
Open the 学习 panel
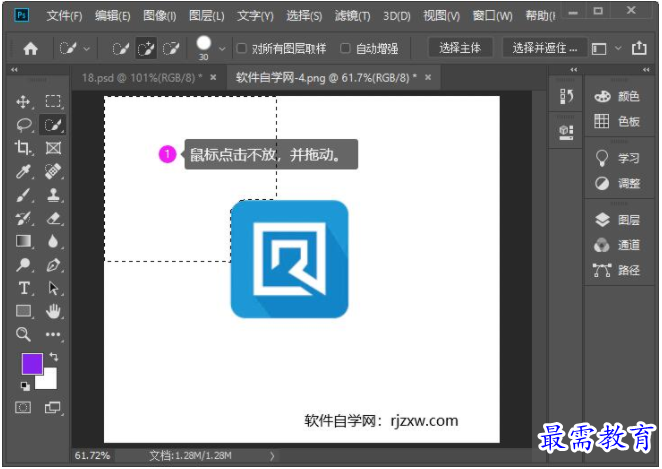pos(617,158)
